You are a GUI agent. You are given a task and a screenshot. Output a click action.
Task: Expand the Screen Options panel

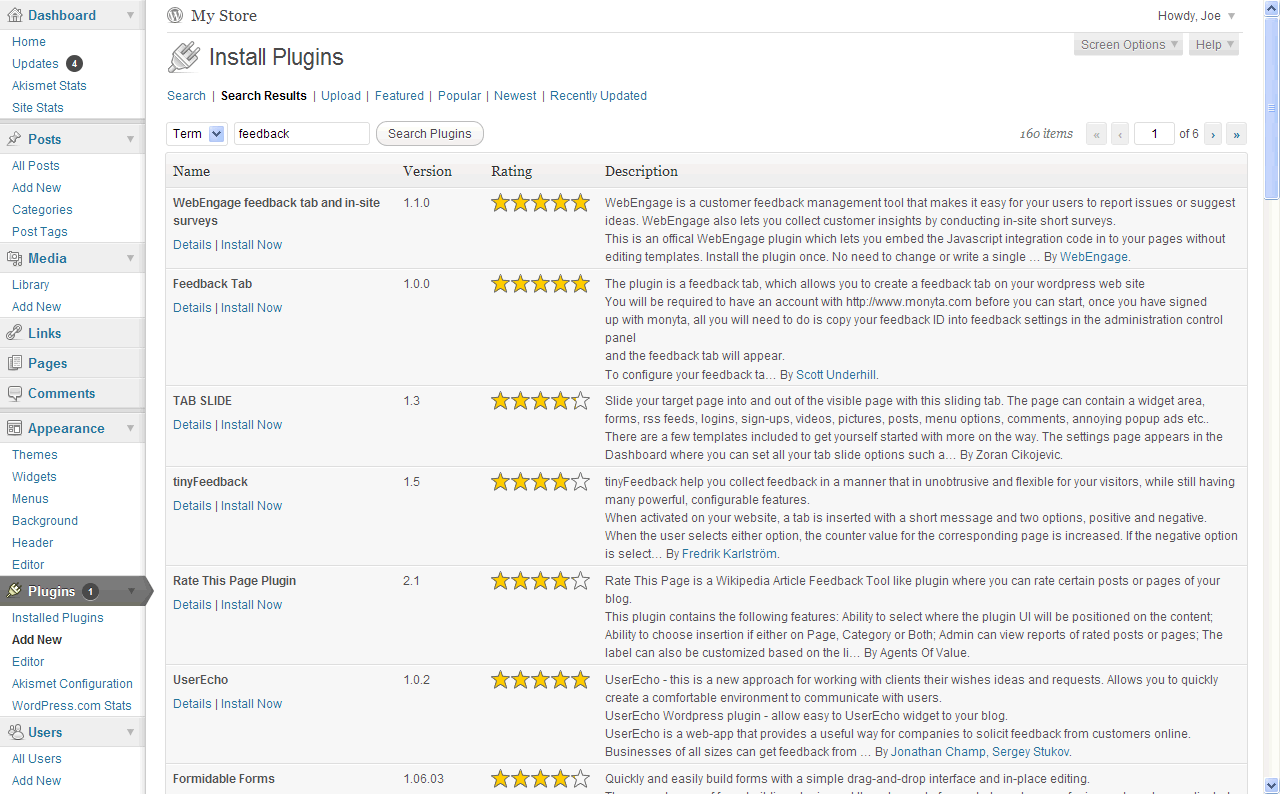click(x=1129, y=45)
